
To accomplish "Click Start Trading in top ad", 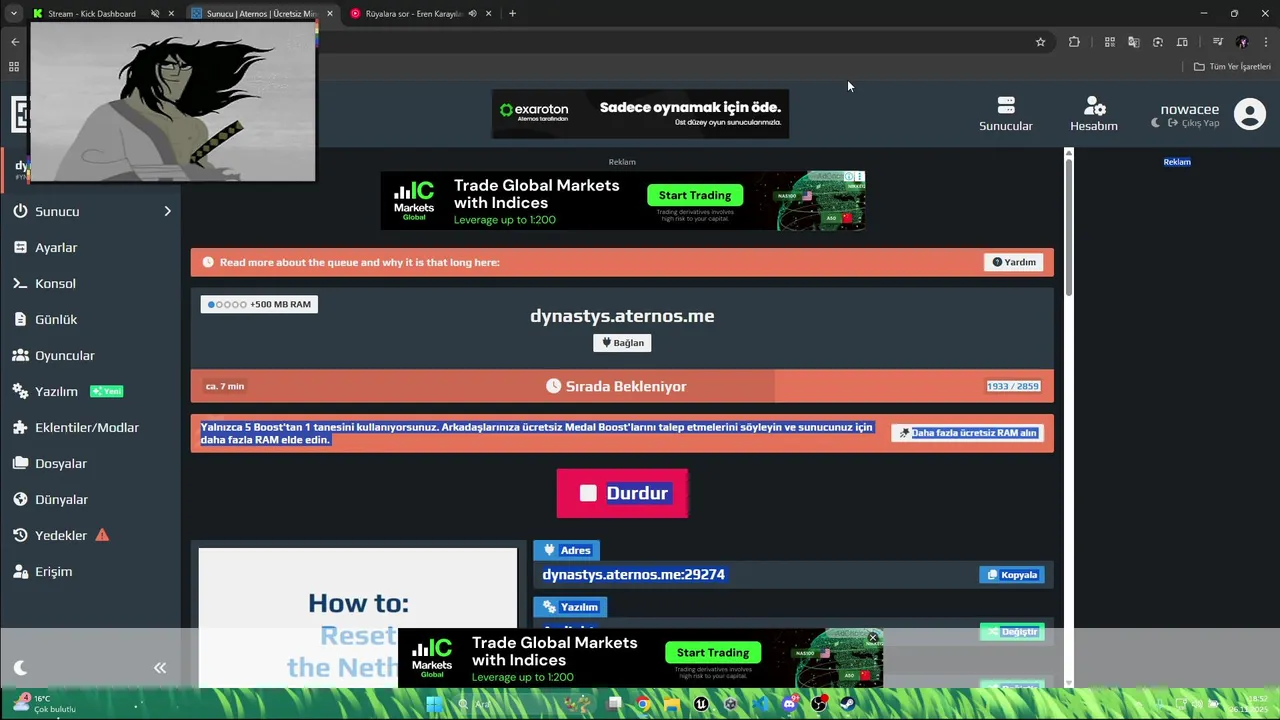I will click(695, 195).
